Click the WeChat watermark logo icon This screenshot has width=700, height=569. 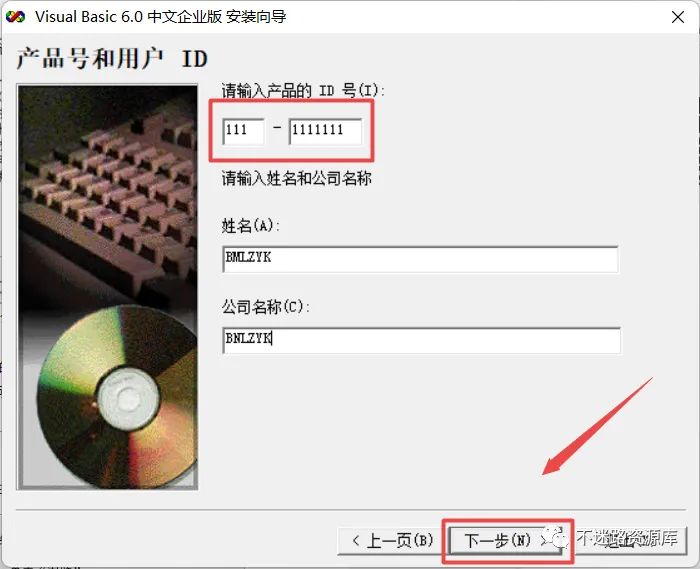pyautogui.click(x=555, y=537)
